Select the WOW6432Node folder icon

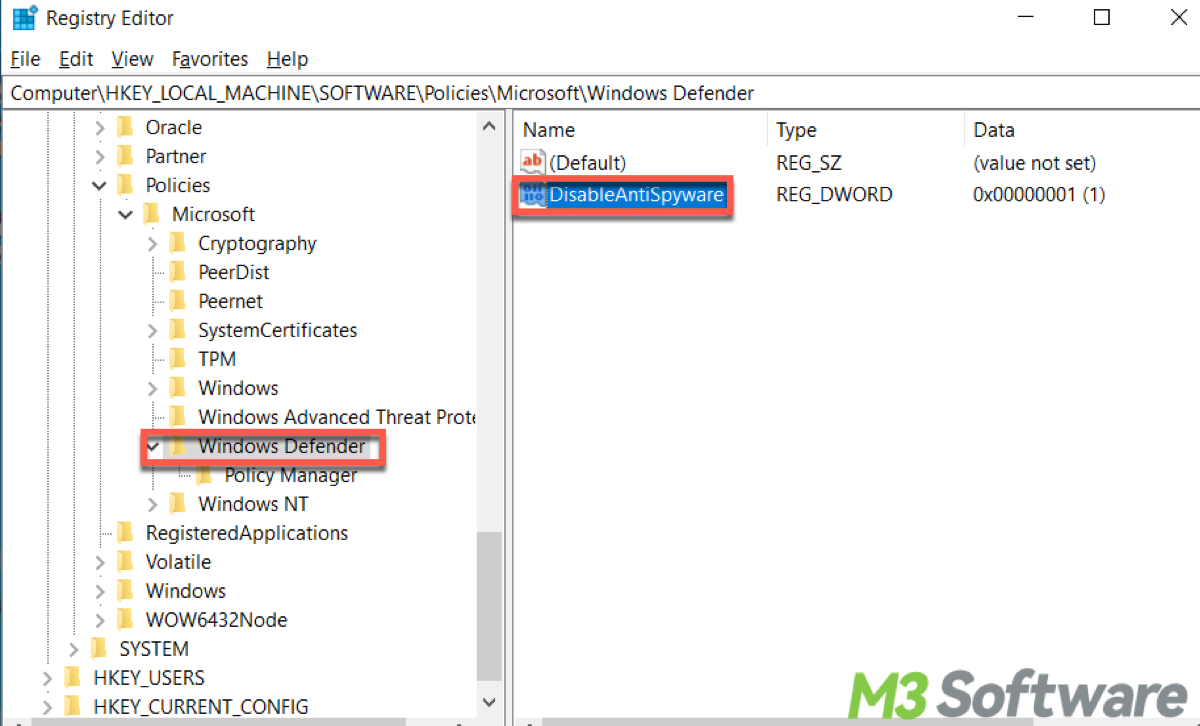[125, 620]
